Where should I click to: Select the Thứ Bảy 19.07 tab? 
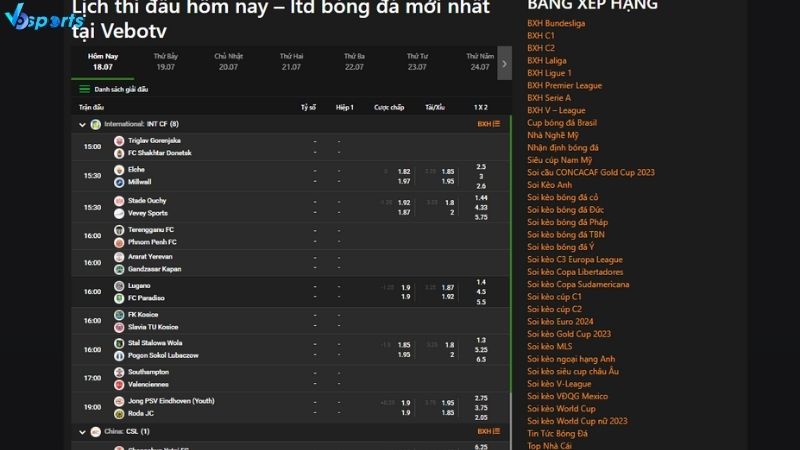(x=165, y=62)
